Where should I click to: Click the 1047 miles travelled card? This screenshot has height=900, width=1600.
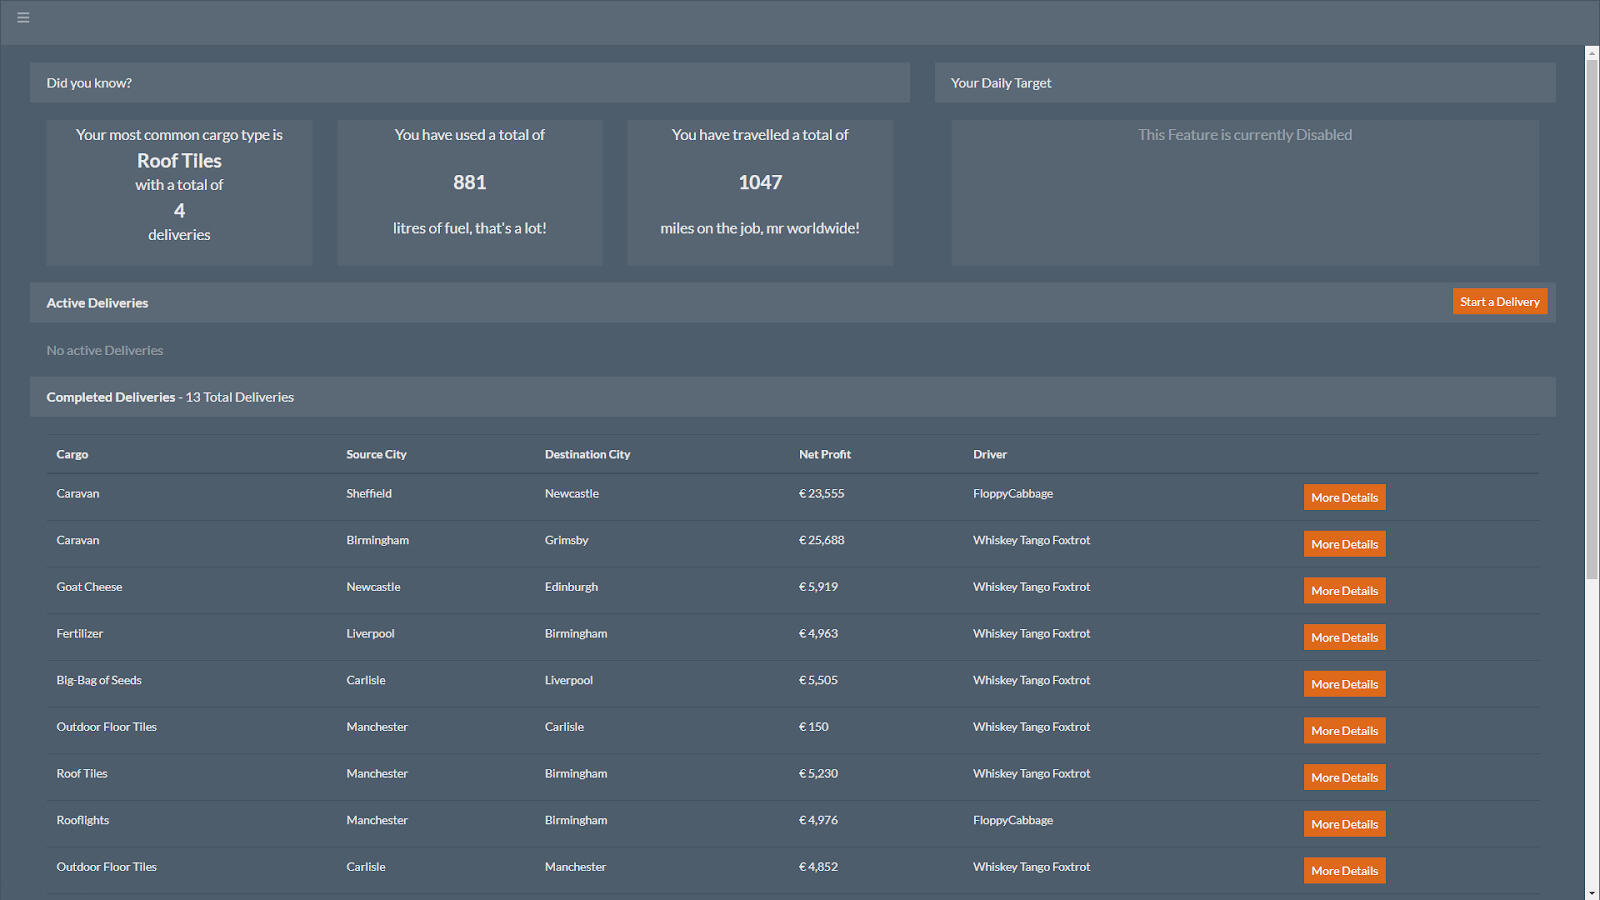760,193
